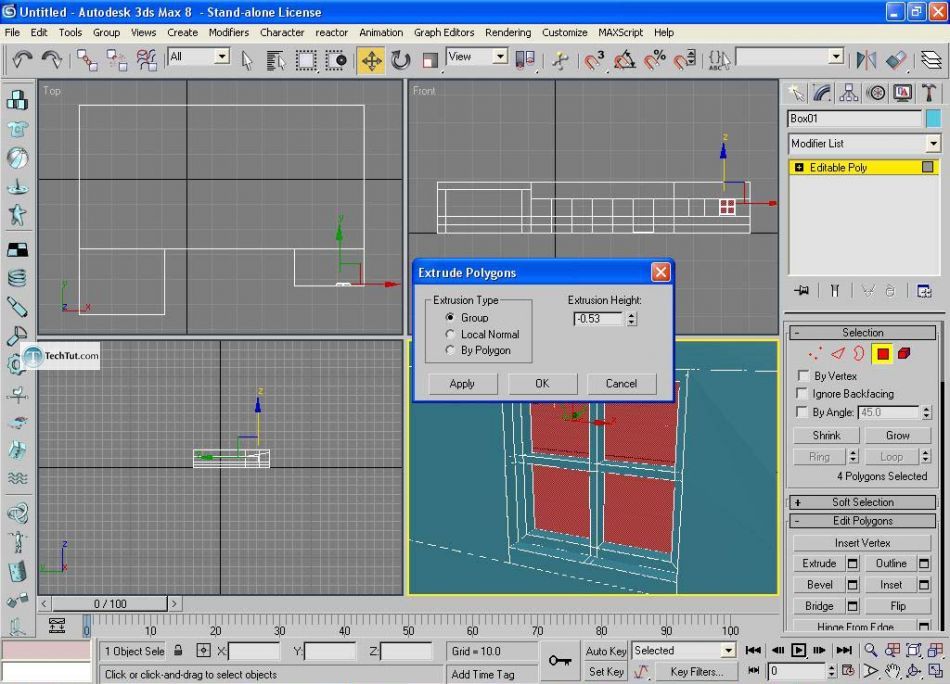
Task: Select Edge sub-object level icon
Action: click(838, 354)
